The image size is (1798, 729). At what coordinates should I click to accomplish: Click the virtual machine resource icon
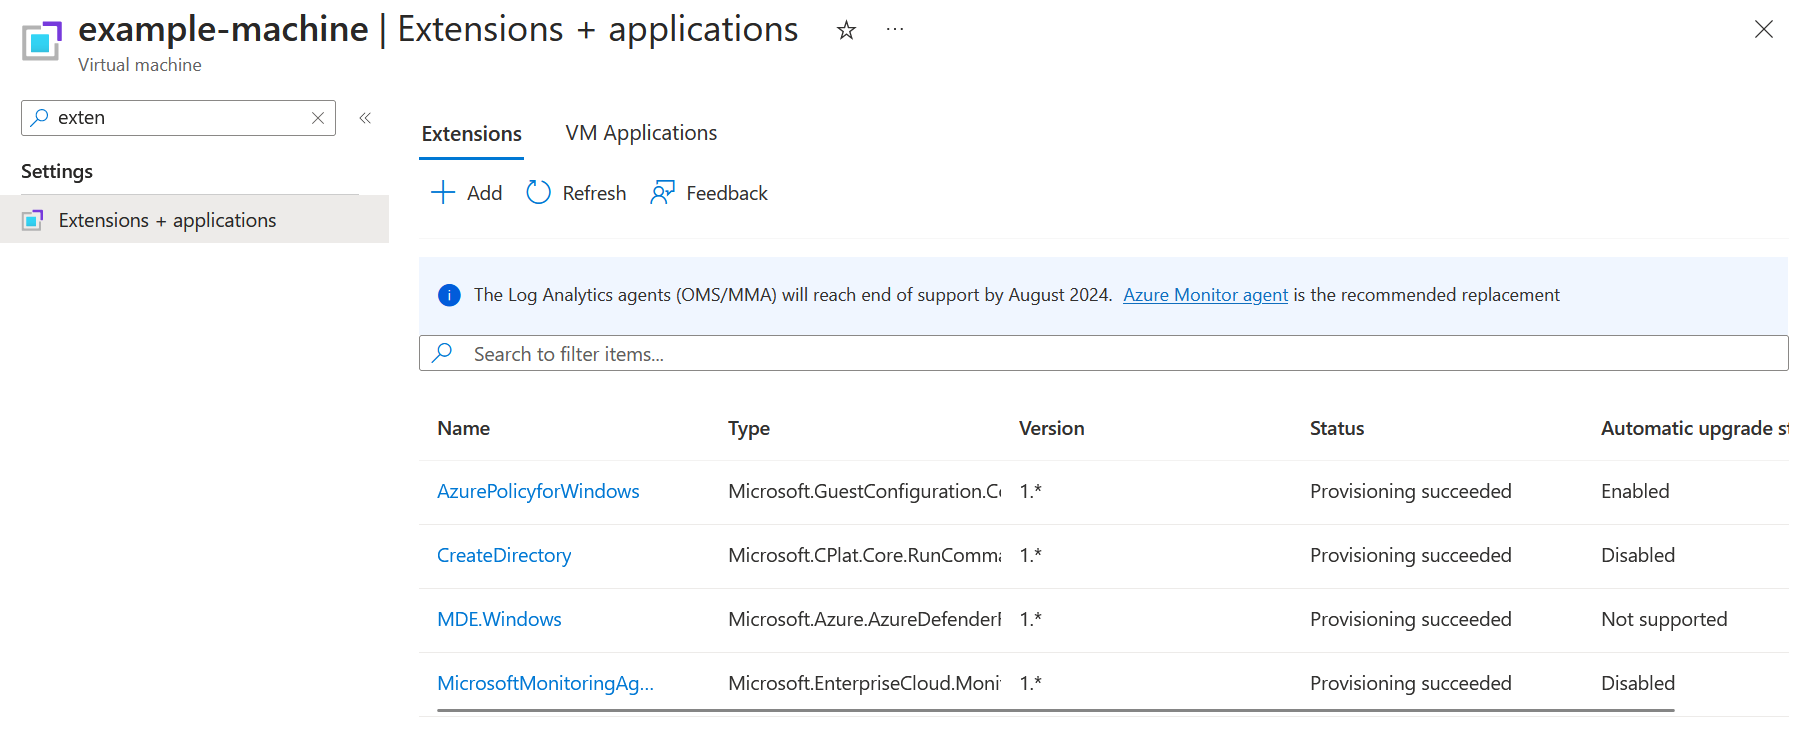[41, 41]
